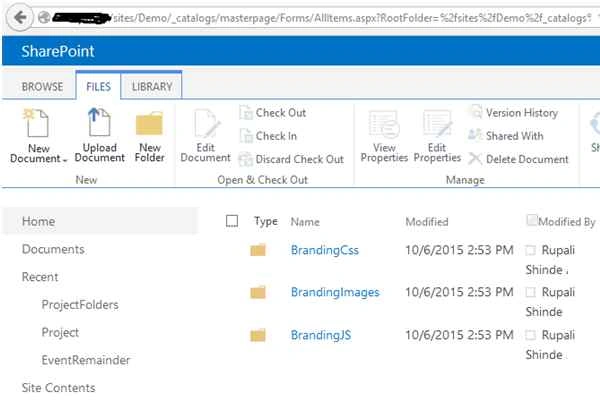This screenshot has width=600, height=403.
Task: Click the New Document icon
Action: pos(37,123)
